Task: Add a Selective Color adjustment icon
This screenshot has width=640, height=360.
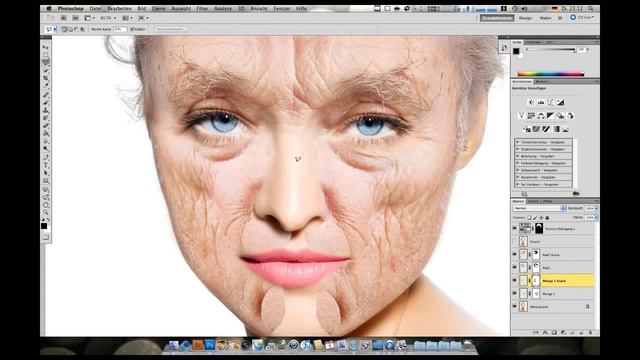Action: tap(566, 129)
